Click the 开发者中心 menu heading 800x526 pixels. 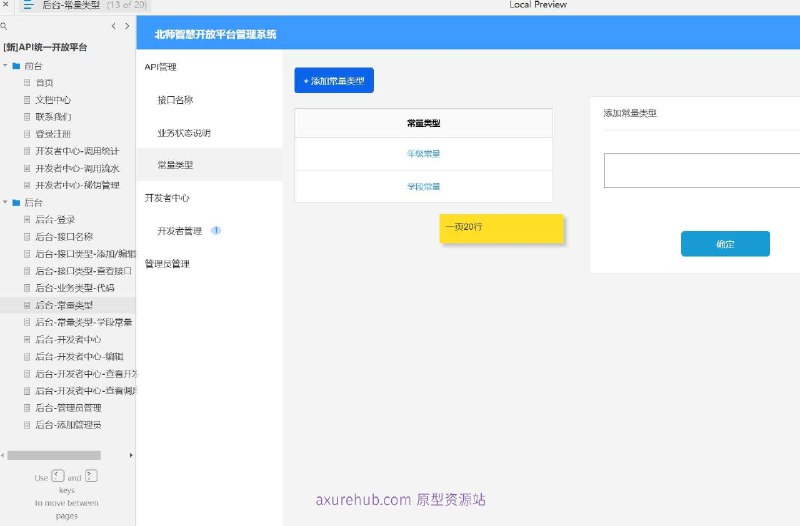[x=167, y=198]
